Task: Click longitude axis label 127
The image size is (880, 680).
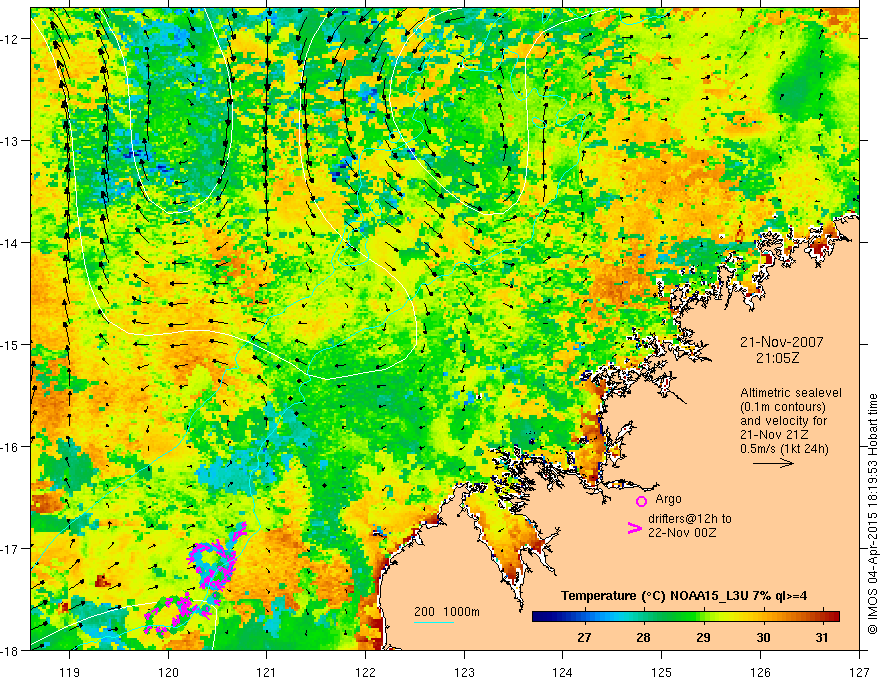Action: pyautogui.click(x=859, y=672)
